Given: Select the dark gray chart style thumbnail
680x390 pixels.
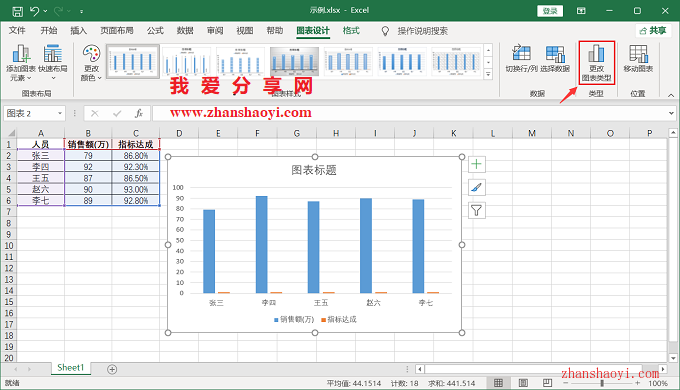Looking at the screenshot, I should coord(294,61).
